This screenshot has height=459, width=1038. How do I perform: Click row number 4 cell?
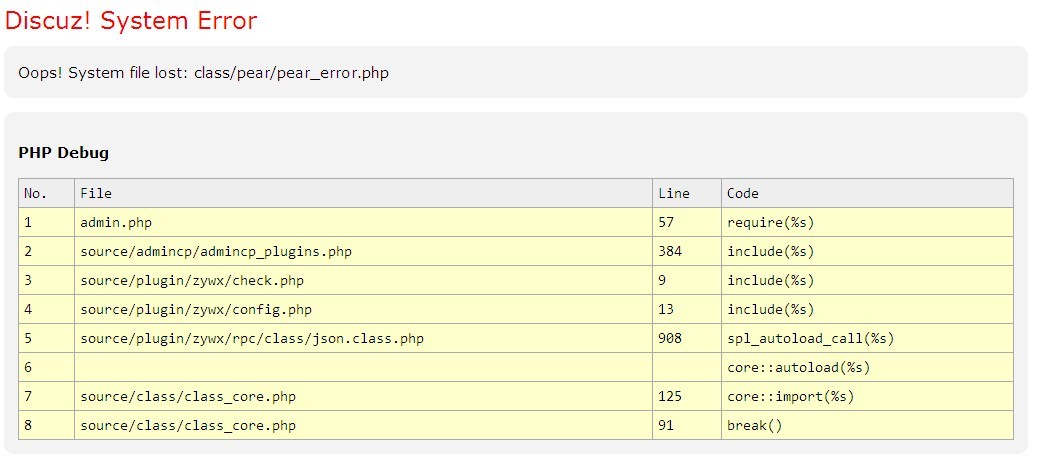click(46, 309)
